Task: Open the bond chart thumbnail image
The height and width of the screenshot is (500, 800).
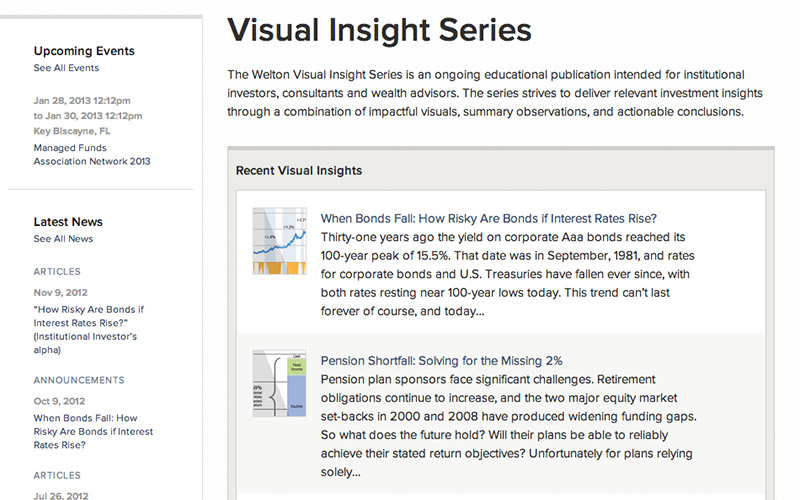Action: [x=278, y=241]
